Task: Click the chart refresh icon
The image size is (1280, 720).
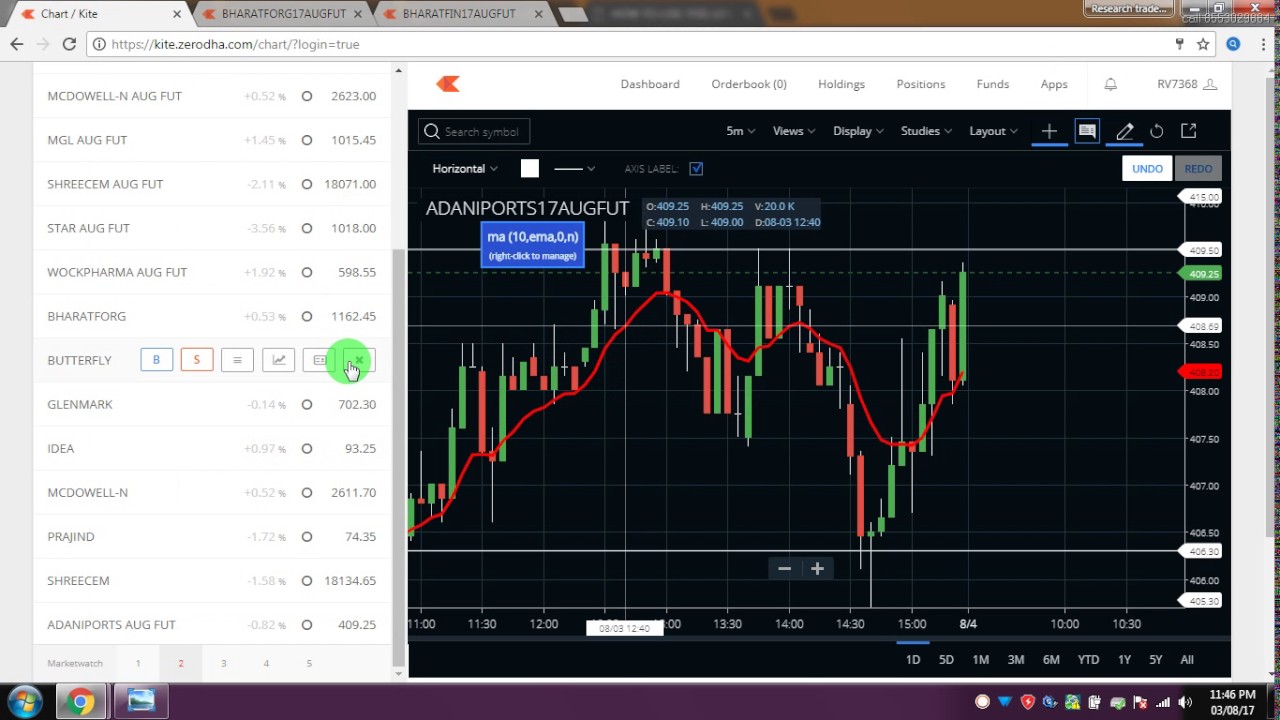Action: (x=1157, y=131)
